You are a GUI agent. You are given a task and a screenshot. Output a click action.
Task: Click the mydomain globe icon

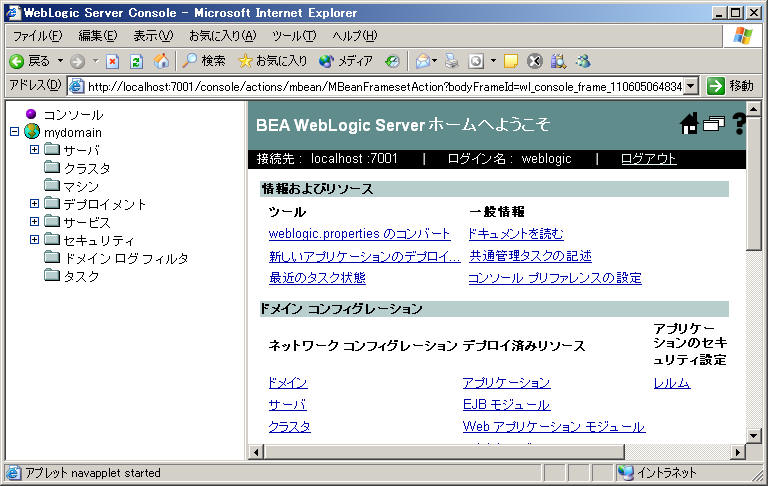pyautogui.click(x=32, y=132)
